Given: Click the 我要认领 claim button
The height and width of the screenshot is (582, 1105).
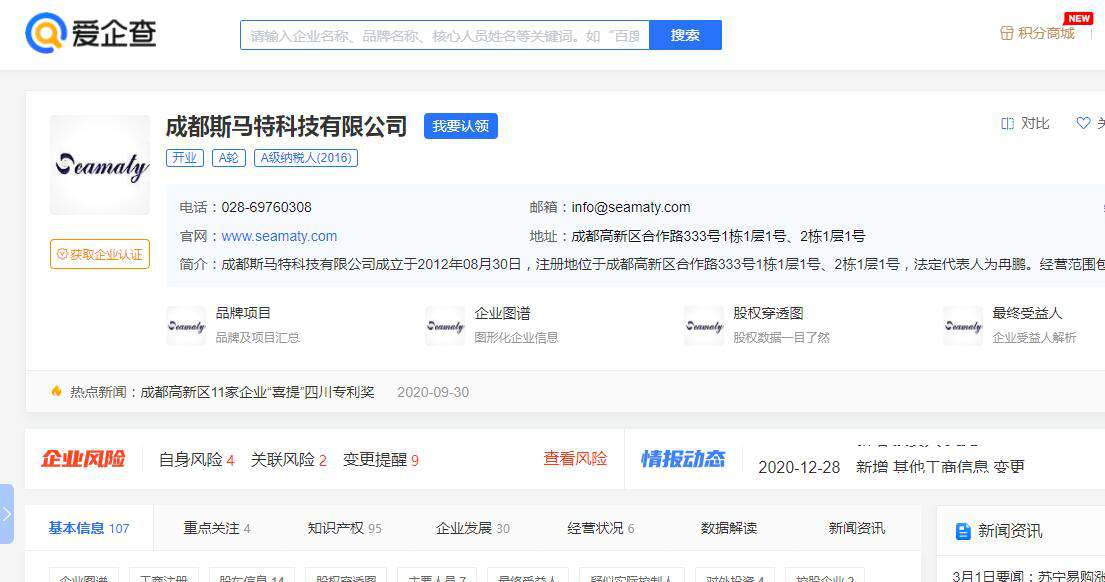Looking at the screenshot, I should click(460, 126).
